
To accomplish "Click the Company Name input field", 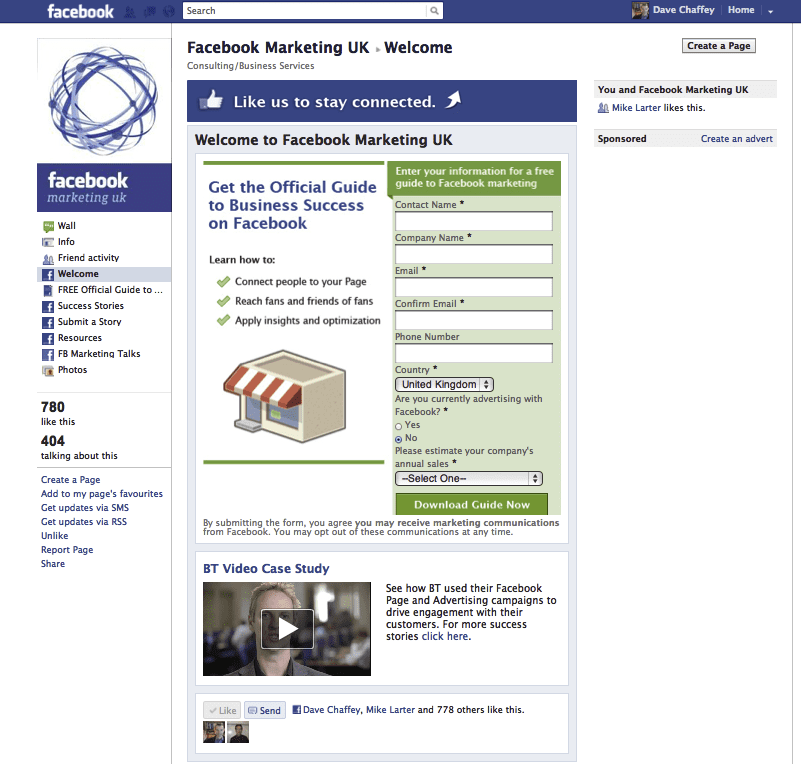I will 474,254.
